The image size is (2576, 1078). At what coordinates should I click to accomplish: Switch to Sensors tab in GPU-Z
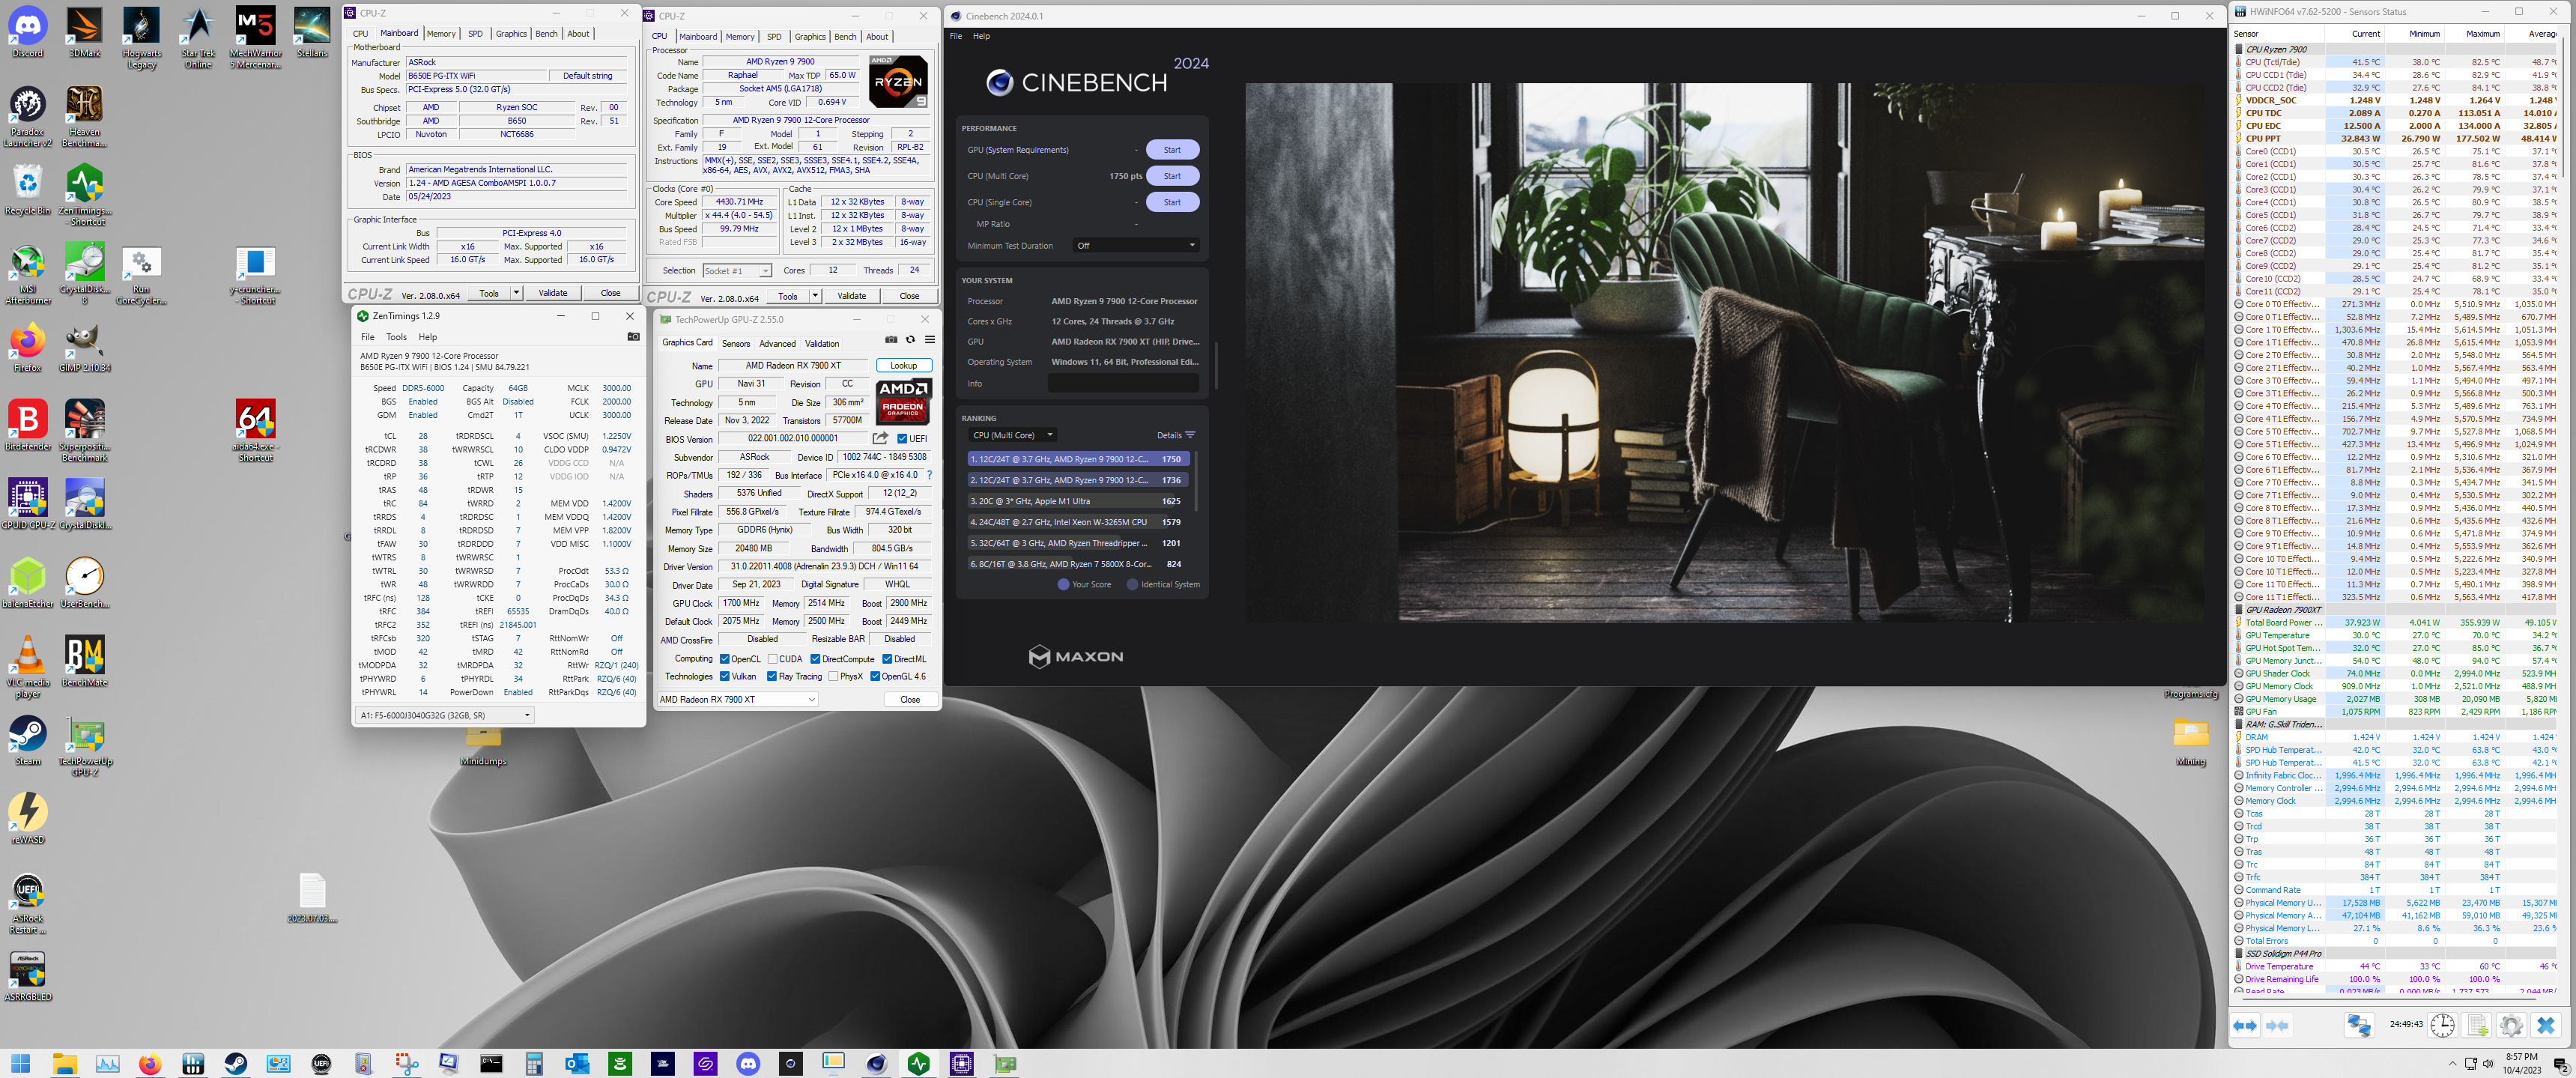point(736,343)
